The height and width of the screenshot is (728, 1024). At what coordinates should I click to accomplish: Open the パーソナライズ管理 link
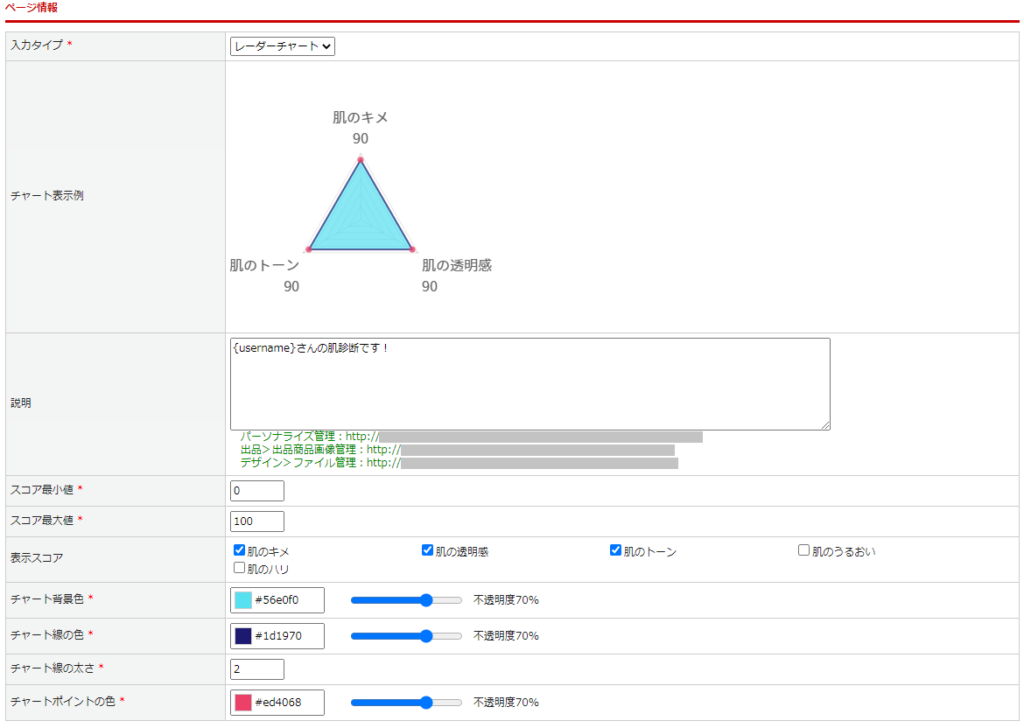(x=472, y=437)
